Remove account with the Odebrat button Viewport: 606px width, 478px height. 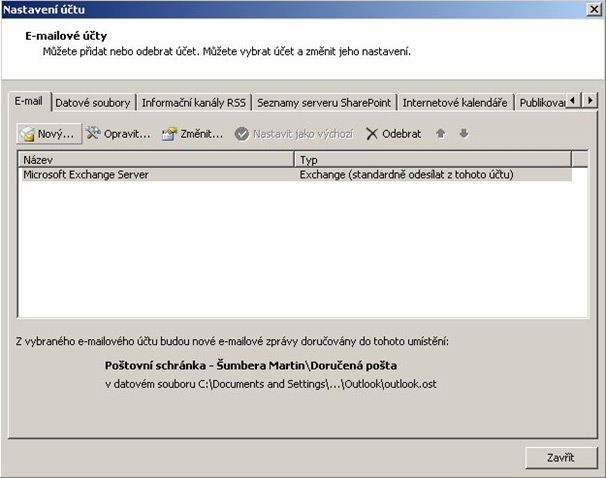tap(393, 133)
